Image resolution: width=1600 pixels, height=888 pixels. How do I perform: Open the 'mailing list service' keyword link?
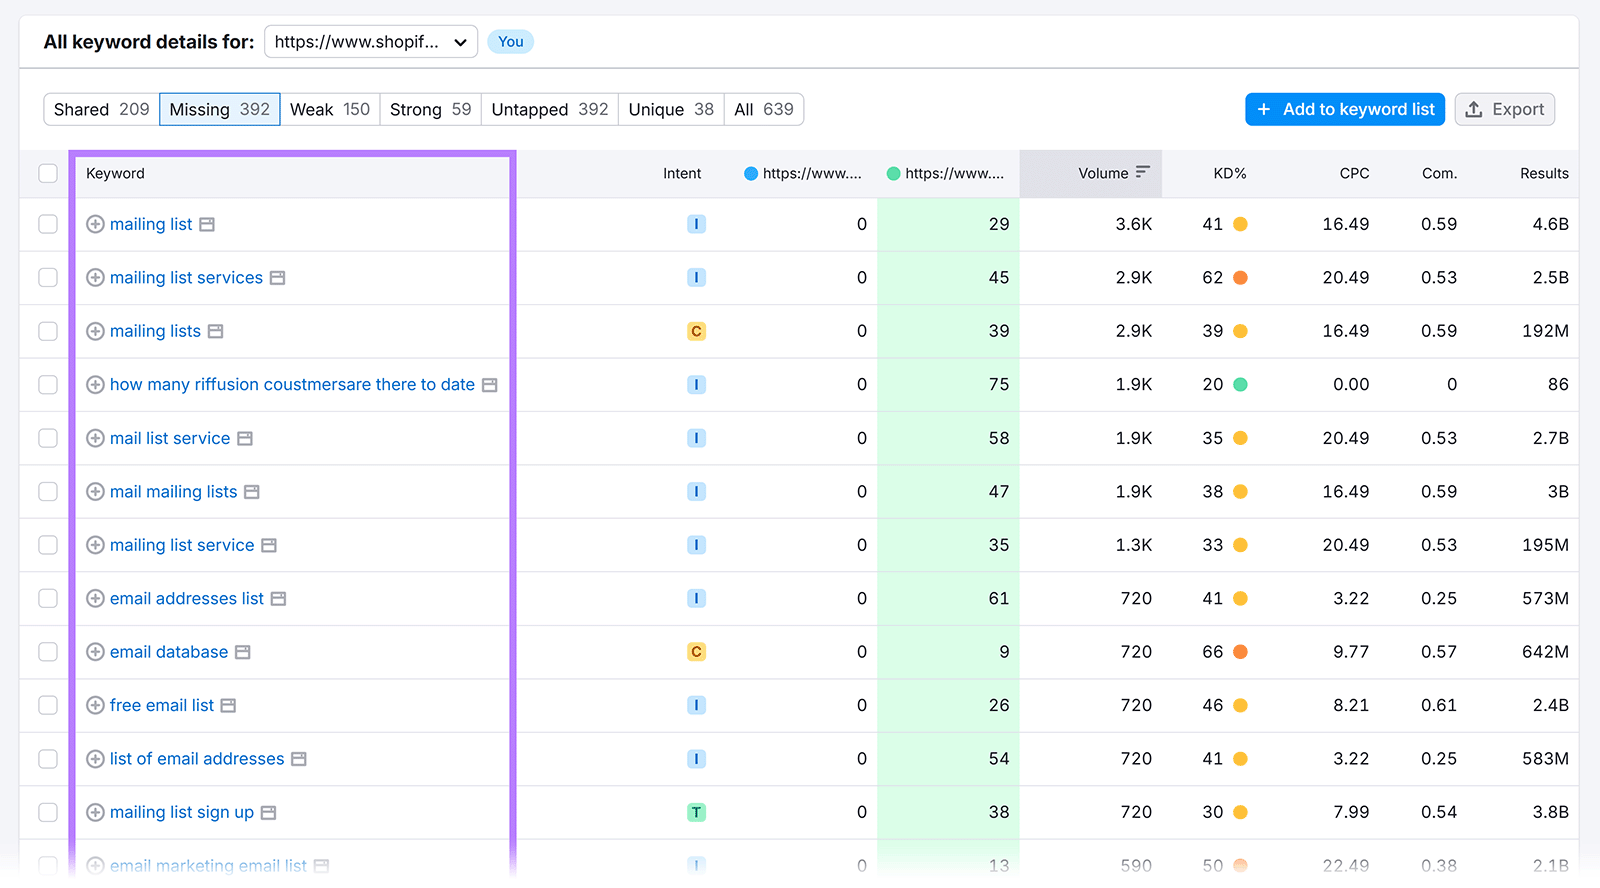click(182, 545)
